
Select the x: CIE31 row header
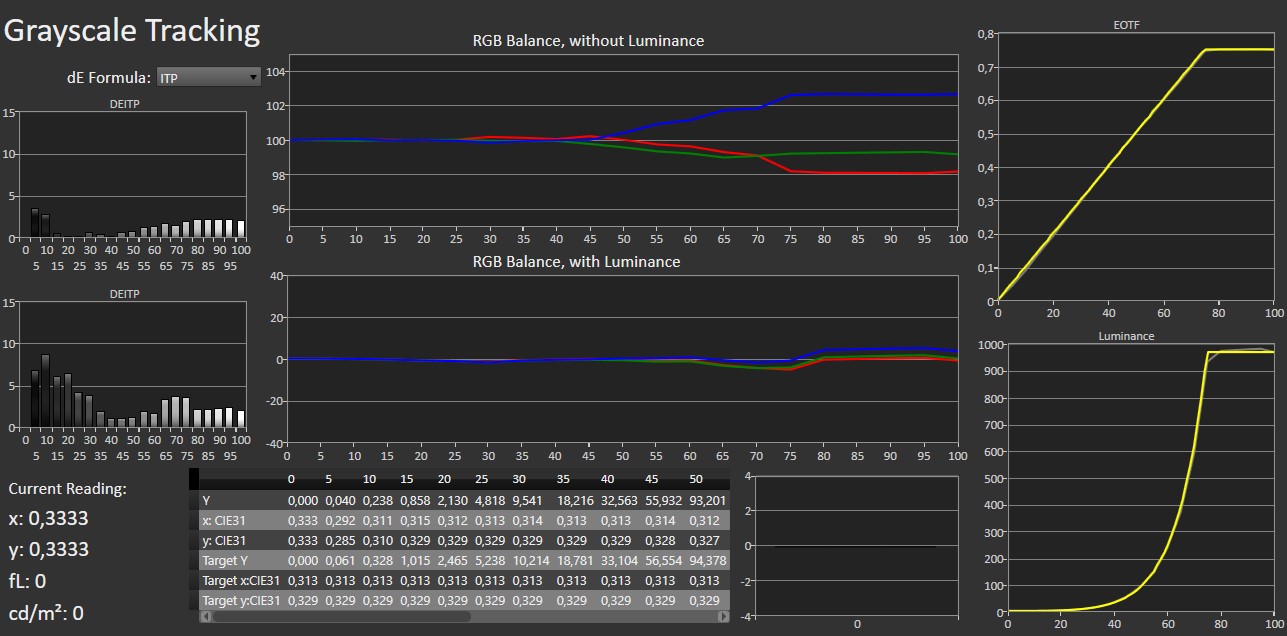(240, 520)
